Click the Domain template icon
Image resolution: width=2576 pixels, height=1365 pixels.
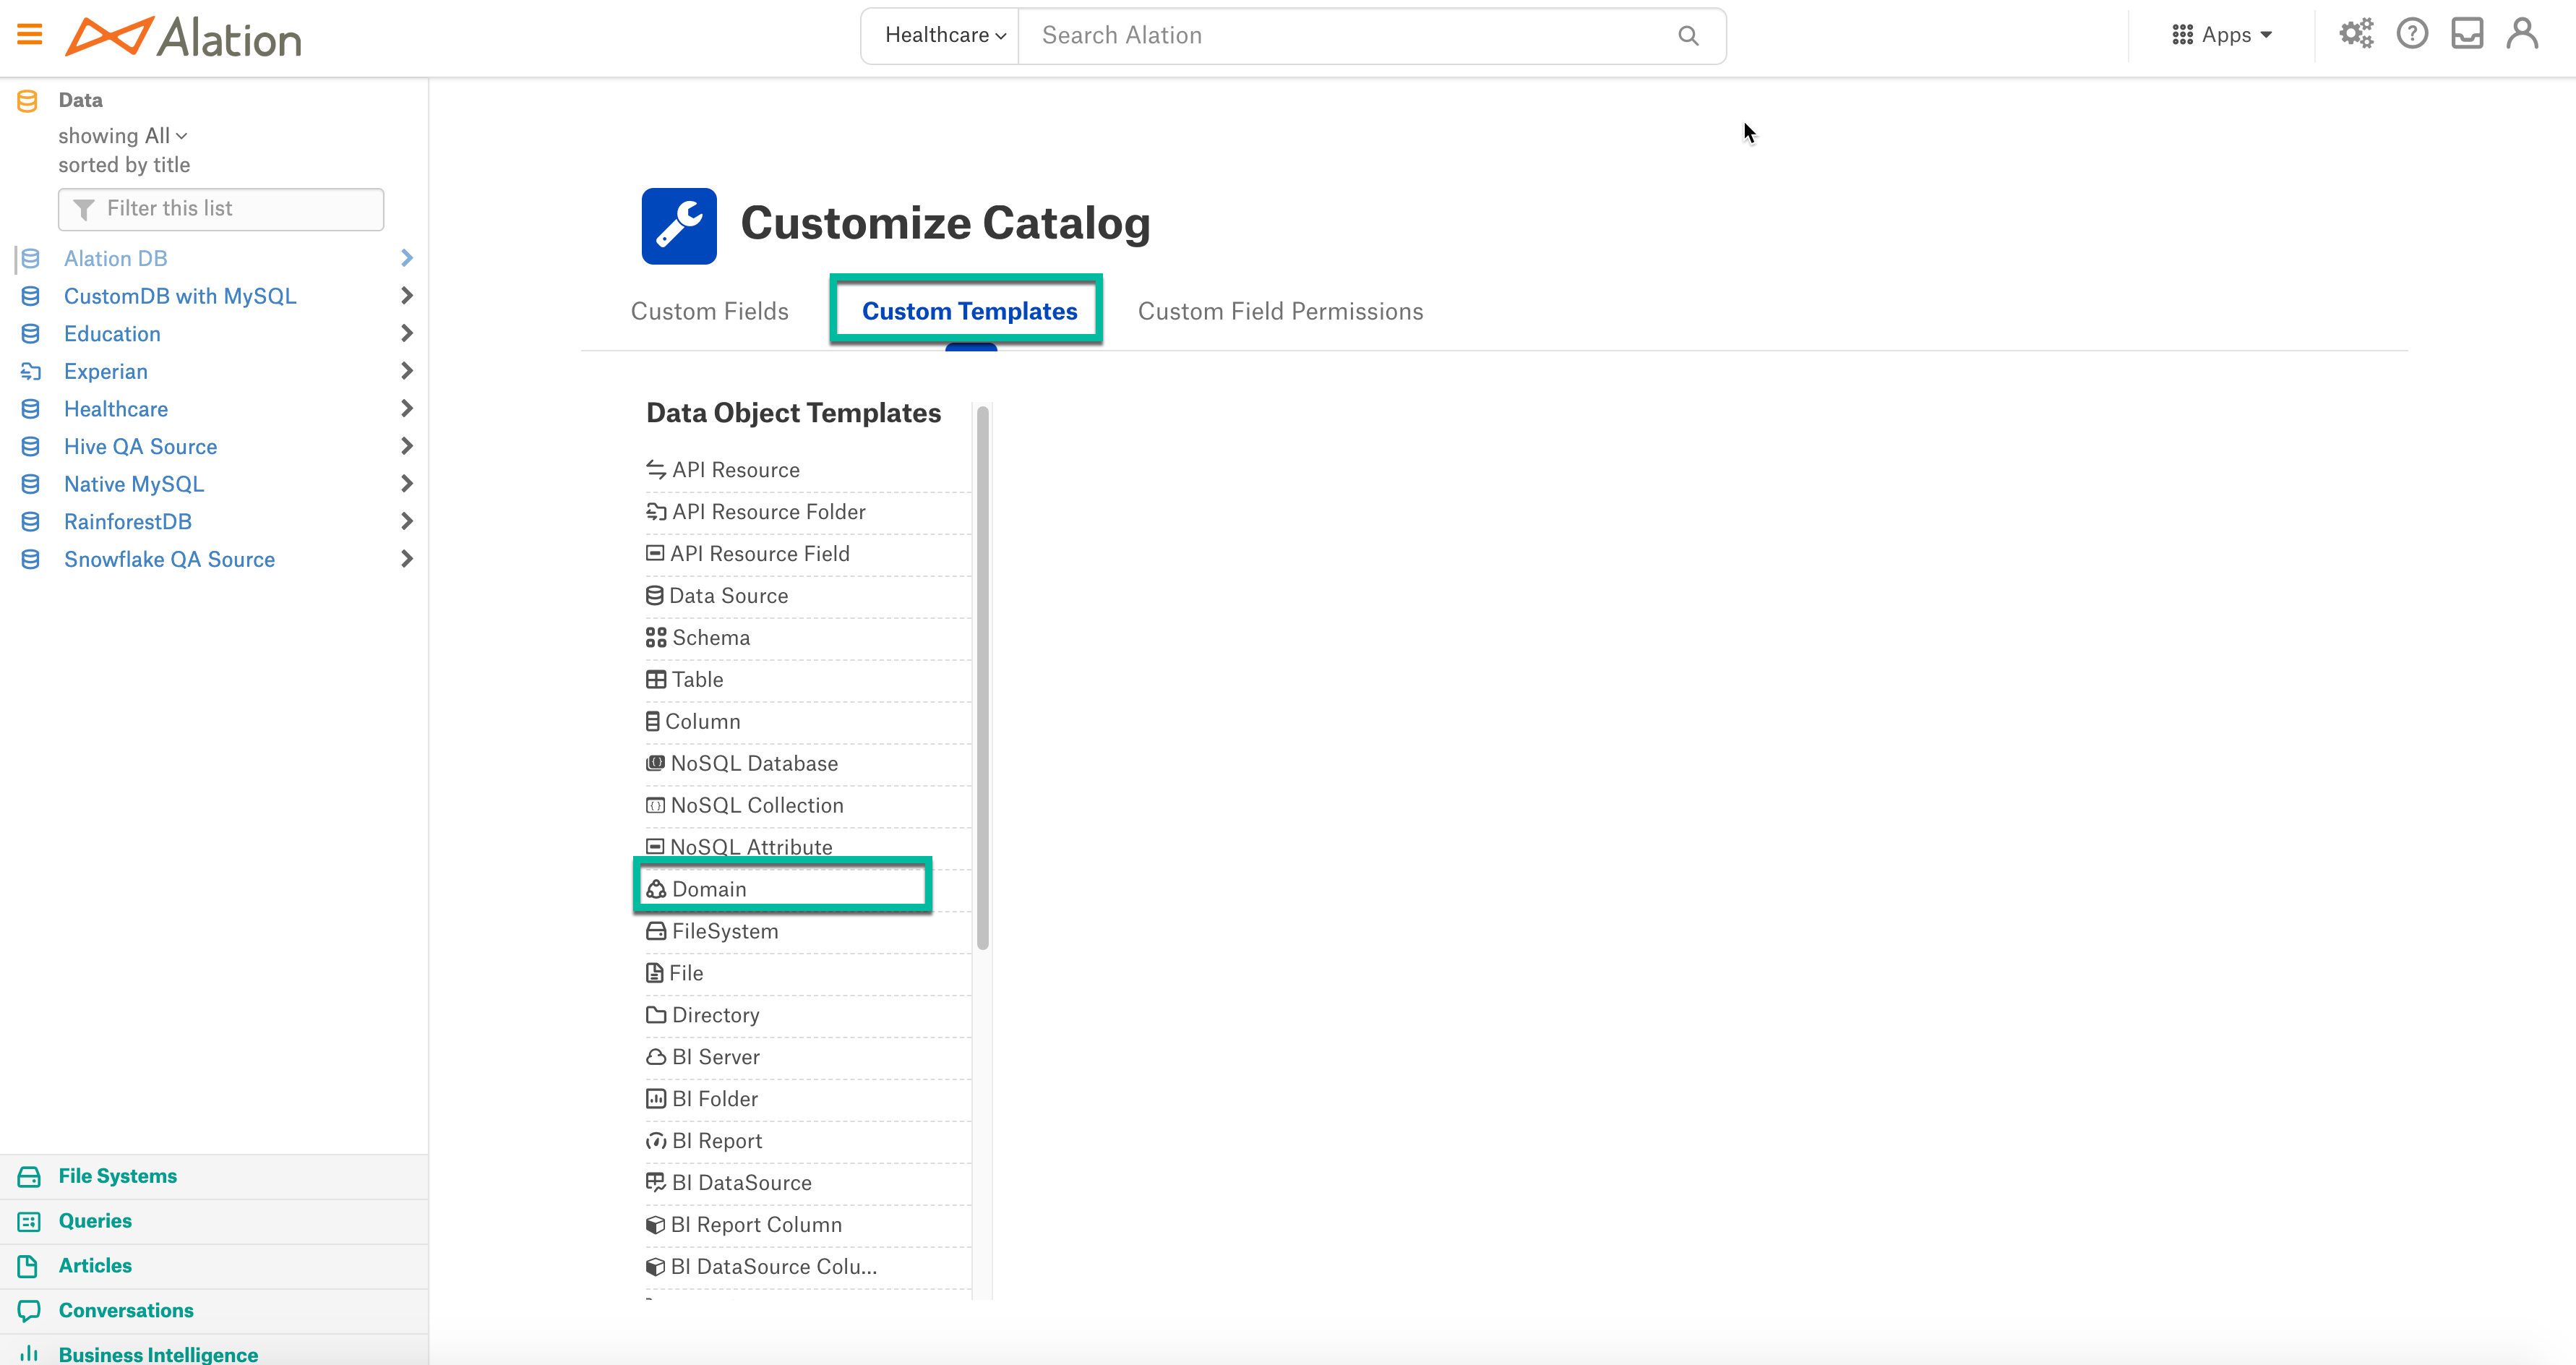(x=656, y=889)
